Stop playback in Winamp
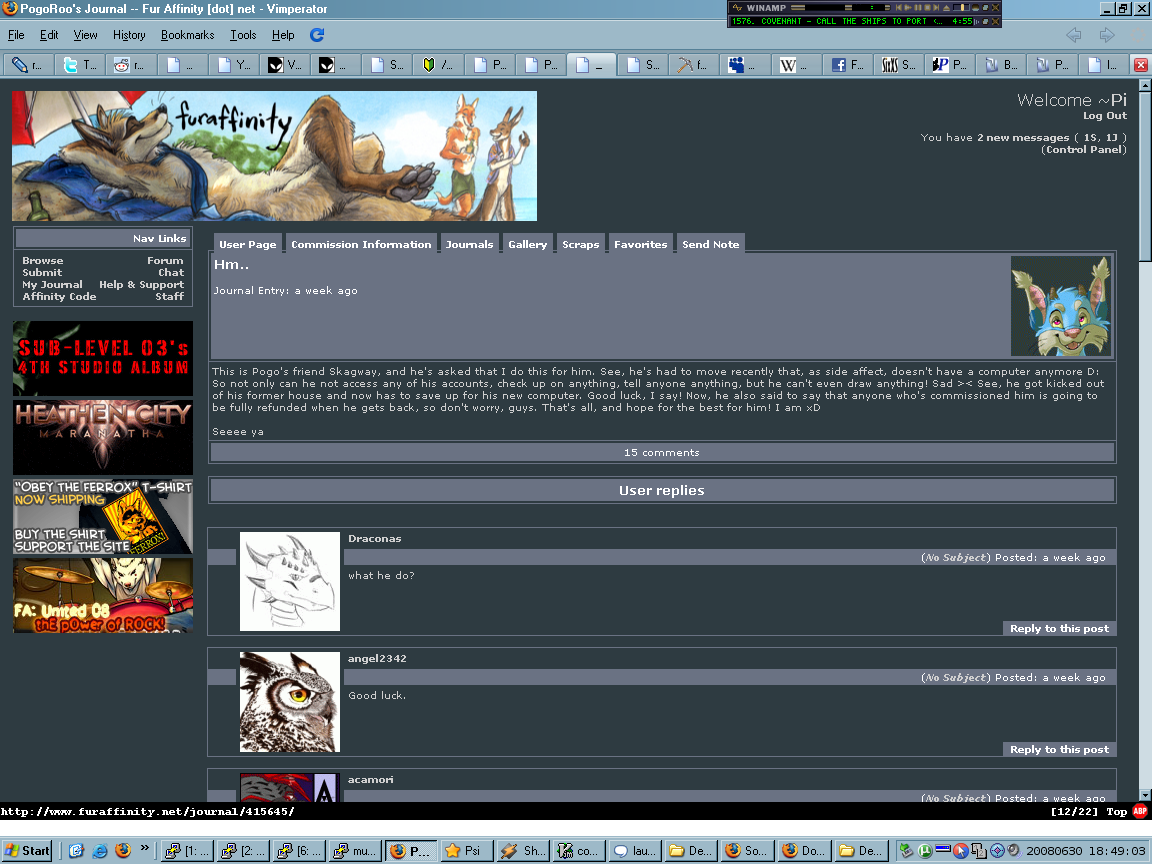 927,7
